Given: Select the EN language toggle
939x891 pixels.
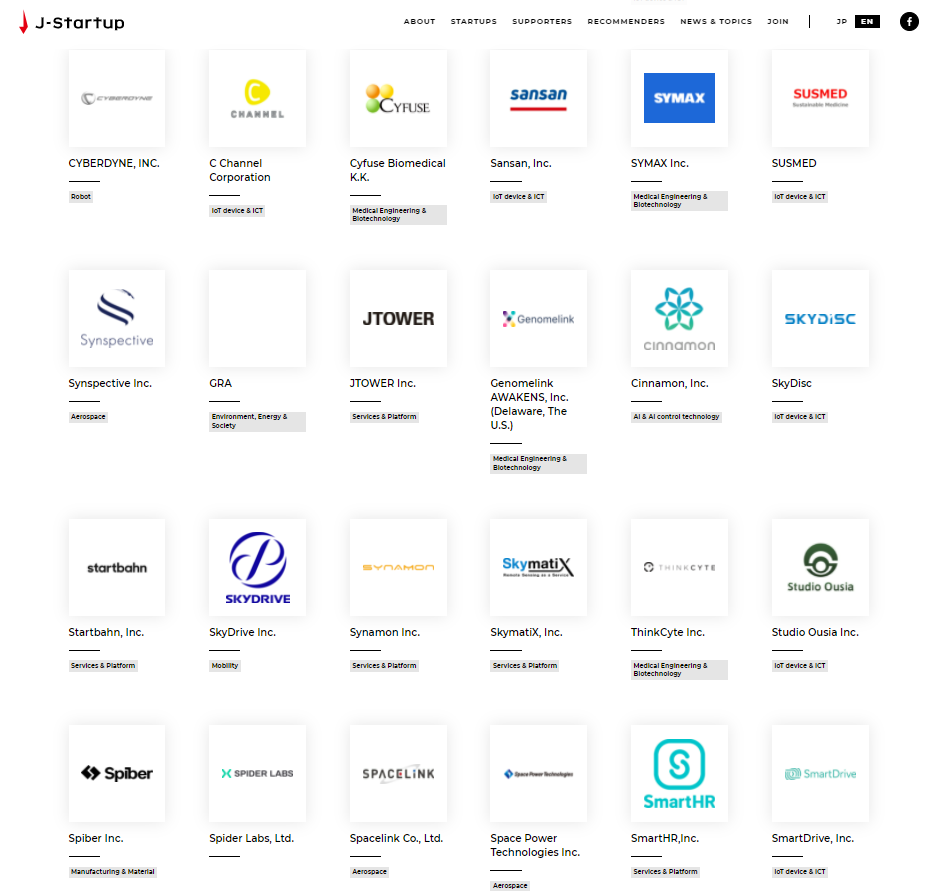Looking at the screenshot, I should (867, 22).
